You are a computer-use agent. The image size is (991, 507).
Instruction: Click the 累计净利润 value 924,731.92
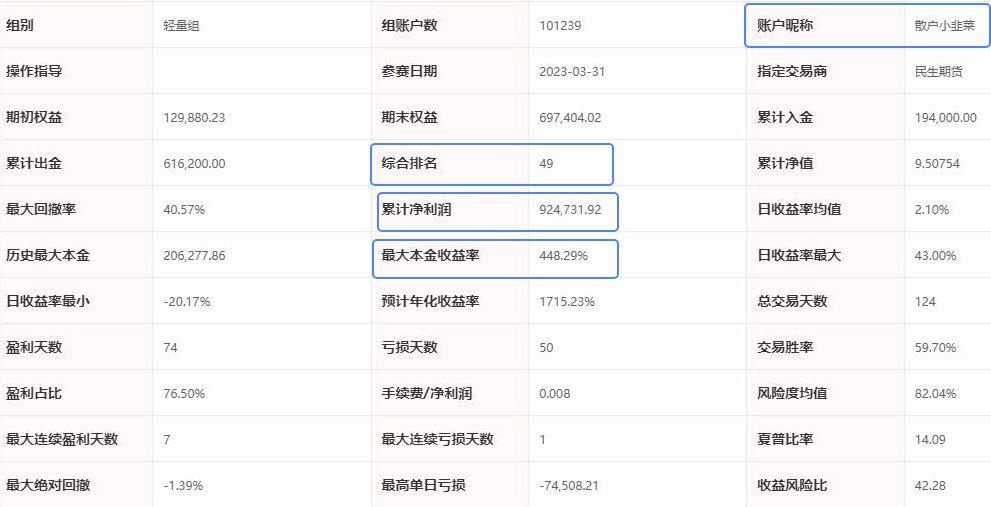[x=570, y=210]
